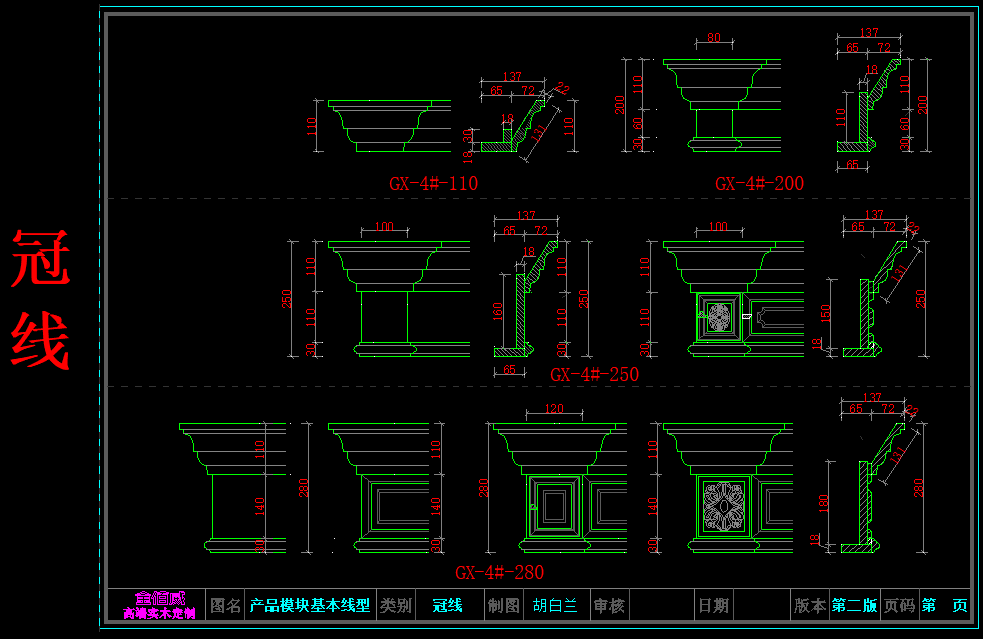The width and height of the screenshot is (983, 639).
Task: Select the 产品模块基本线型 drawing name text
Action: (310, 605)
